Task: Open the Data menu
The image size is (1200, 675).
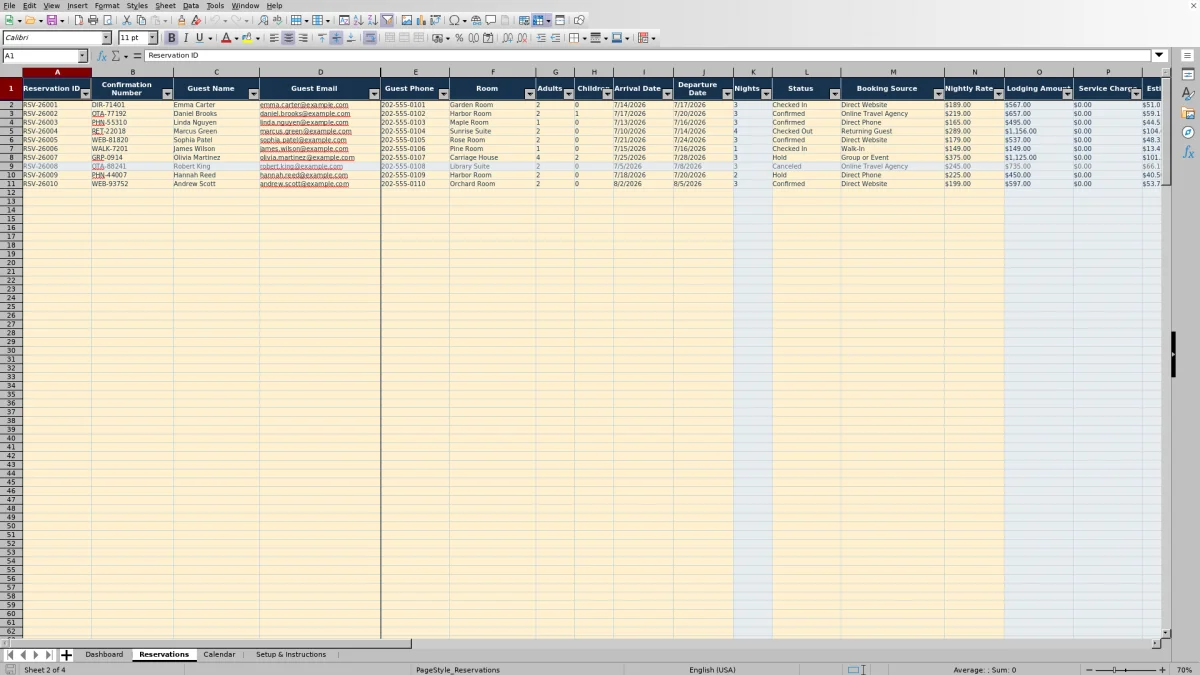Action: click(190, 6)
